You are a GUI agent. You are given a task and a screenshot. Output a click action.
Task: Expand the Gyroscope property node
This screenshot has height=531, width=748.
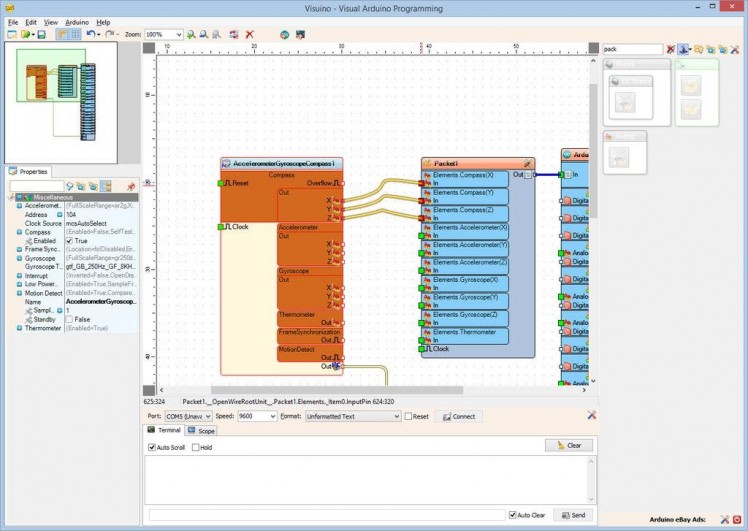(x=19, y=258)
